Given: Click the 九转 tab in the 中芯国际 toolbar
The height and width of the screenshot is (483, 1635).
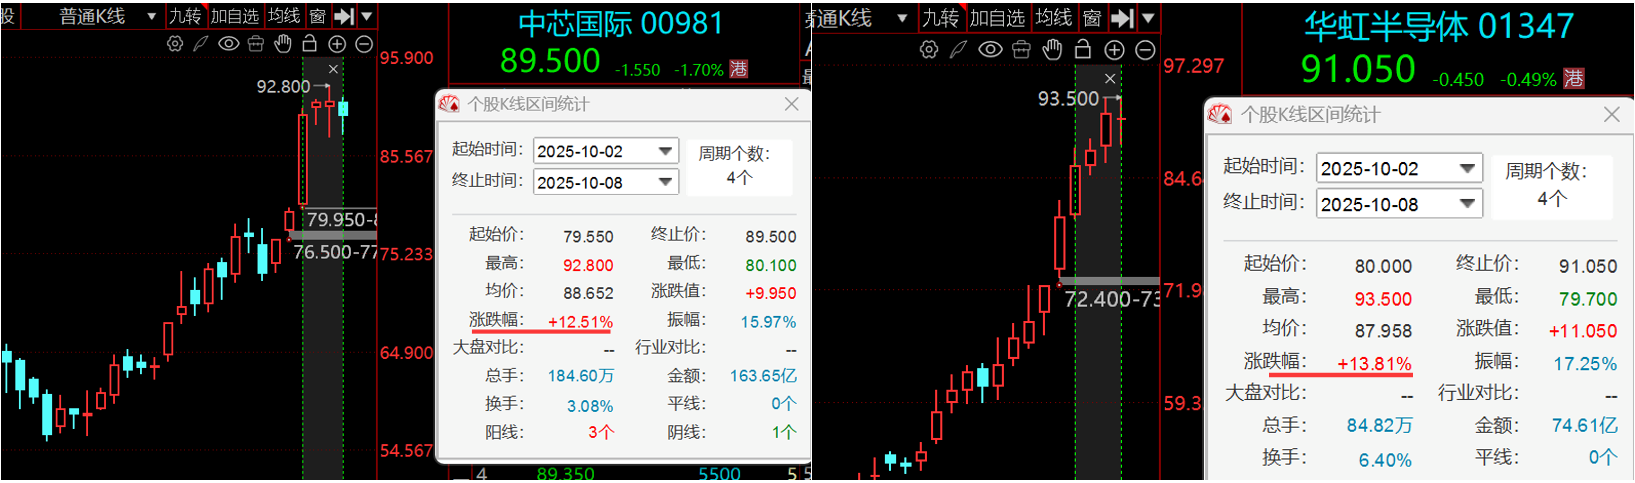Looking at the screenshot, I should click(185, 17).
